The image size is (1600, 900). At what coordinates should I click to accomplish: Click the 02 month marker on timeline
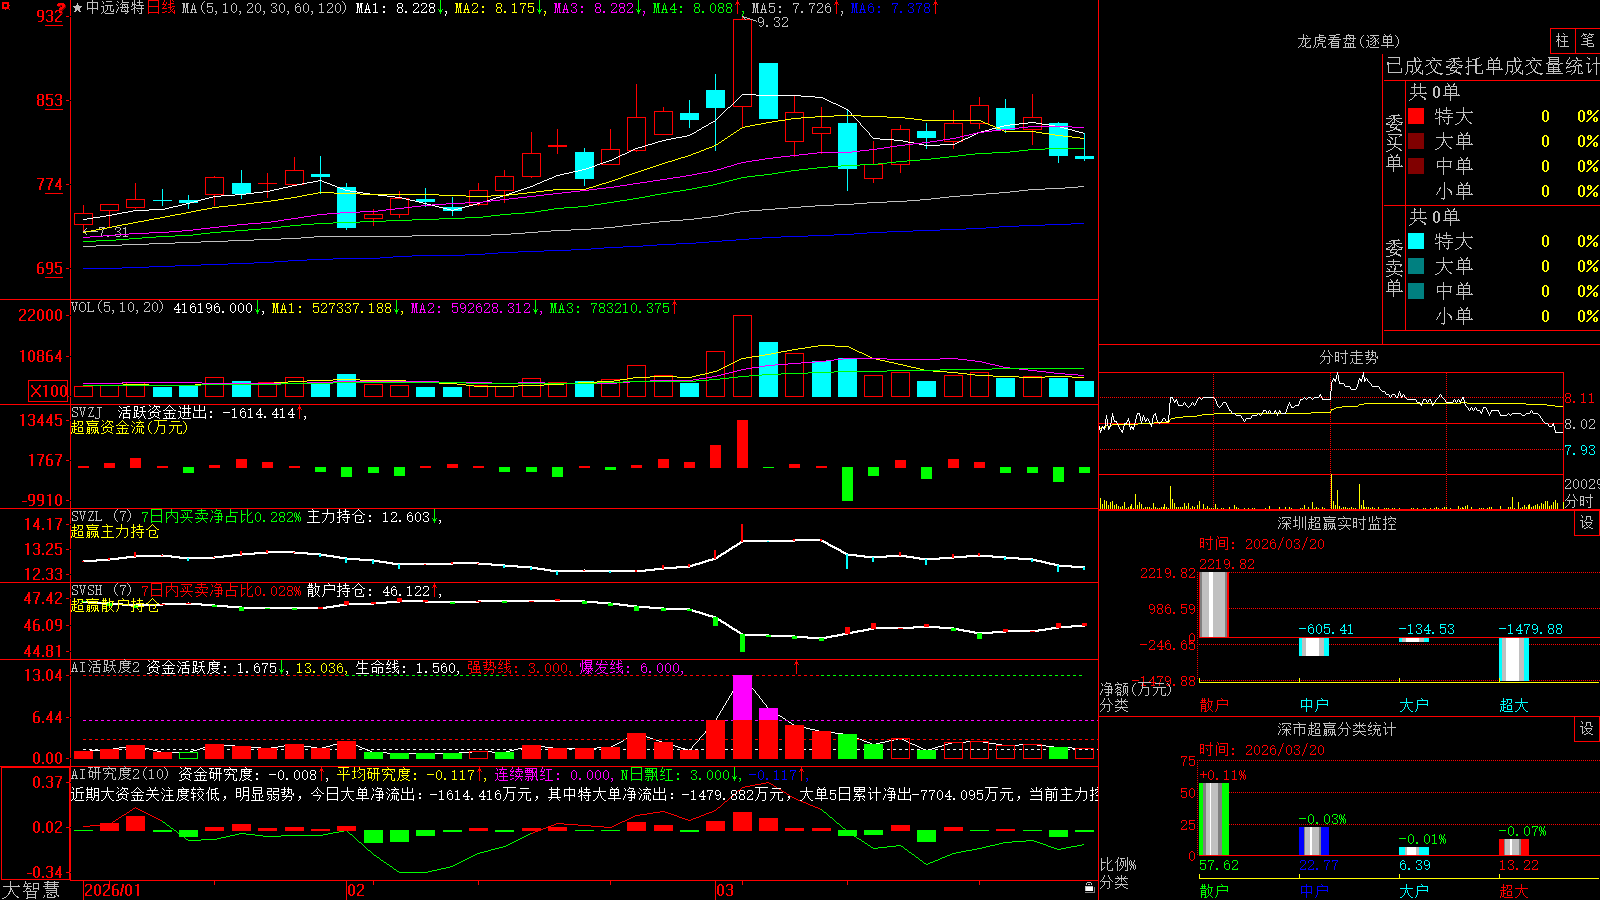pyautogui.click(x=355, y=890)
